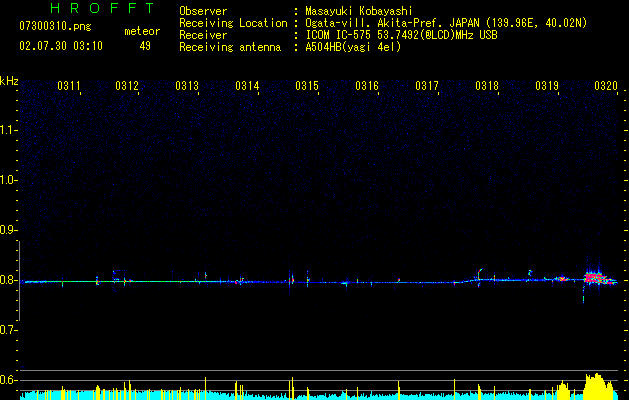Click time marker 0318
The image size is (629, 400).
tap(487, 86)
